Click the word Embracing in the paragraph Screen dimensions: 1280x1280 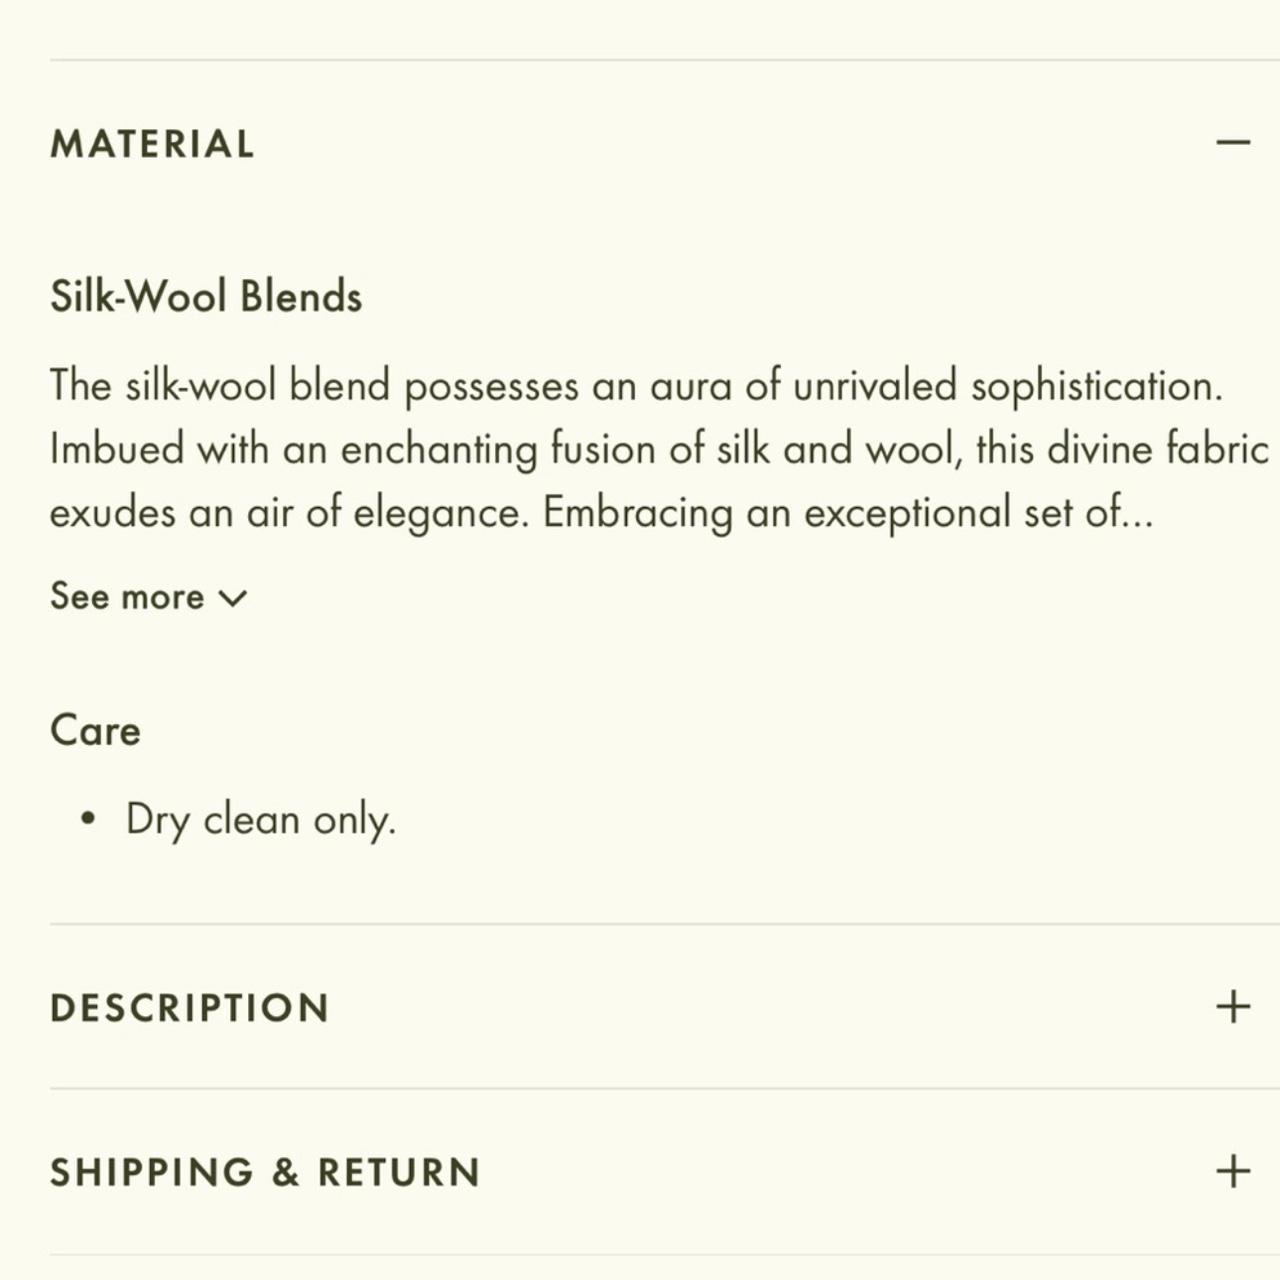click(638, 515)
